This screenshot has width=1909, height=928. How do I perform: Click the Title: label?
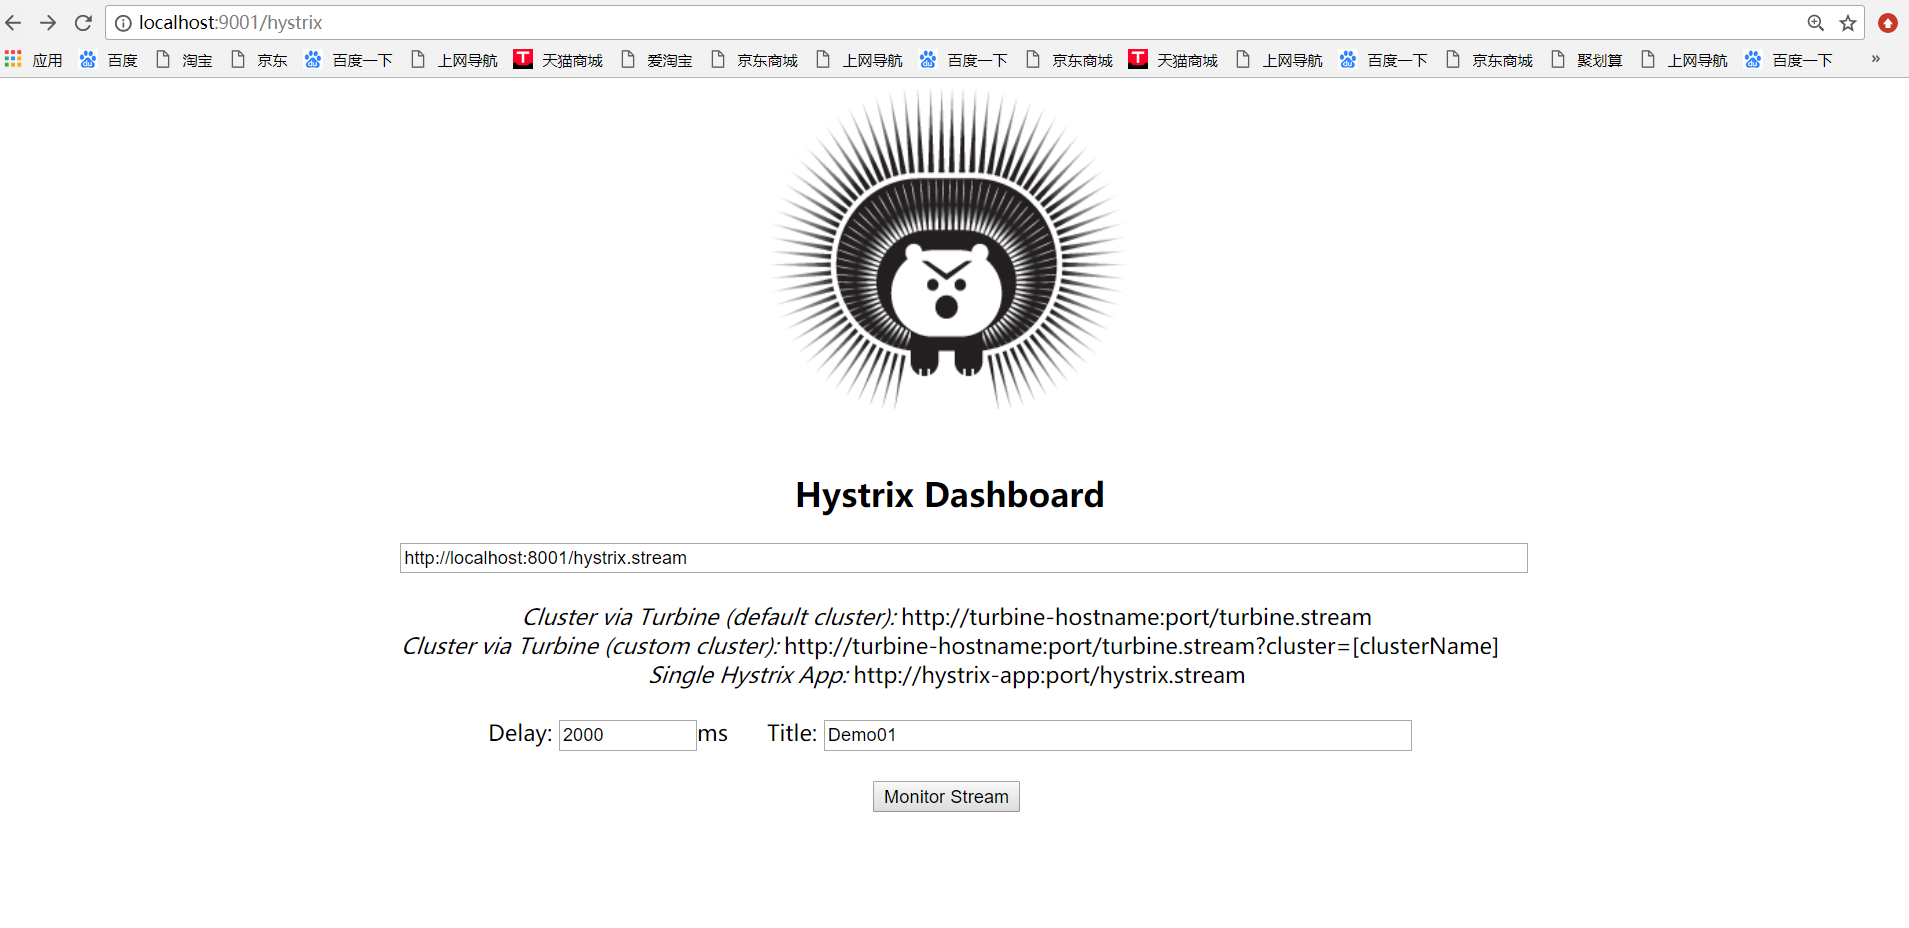(x=792, y=733)
